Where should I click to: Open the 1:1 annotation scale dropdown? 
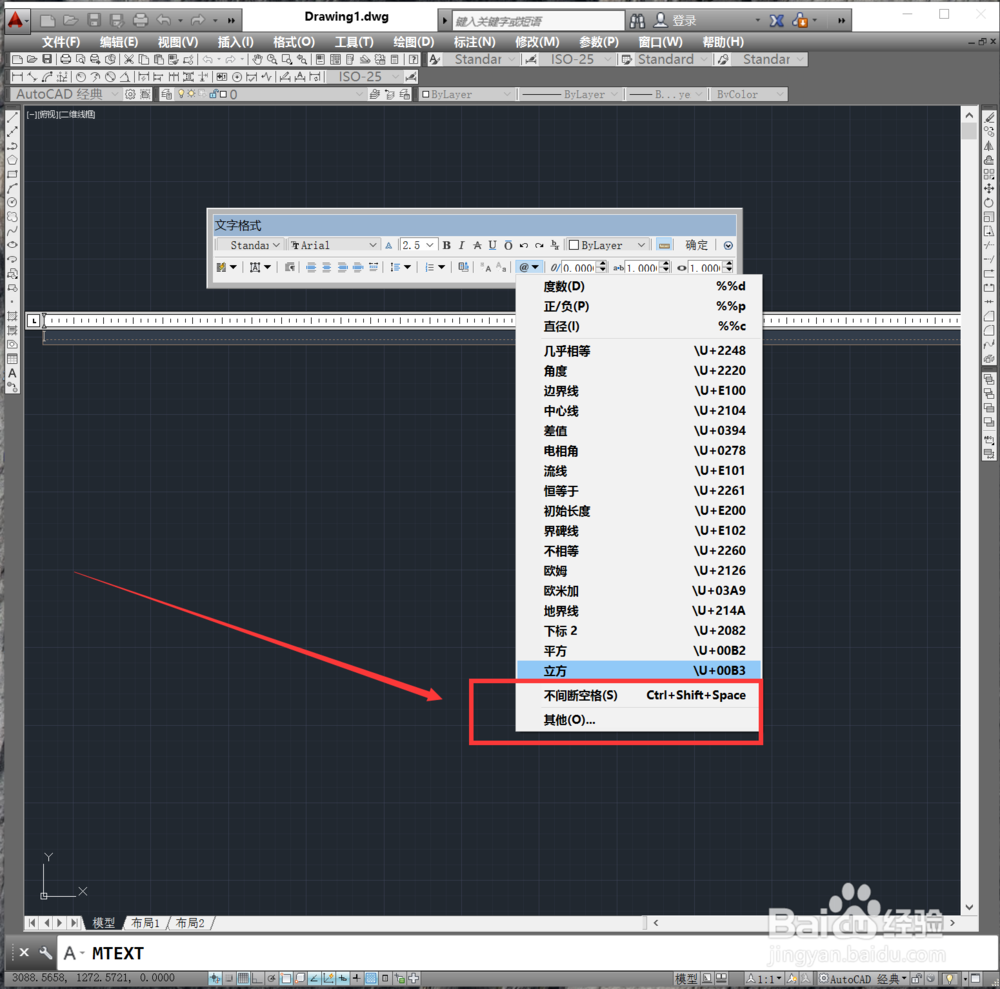pos(764,978)
